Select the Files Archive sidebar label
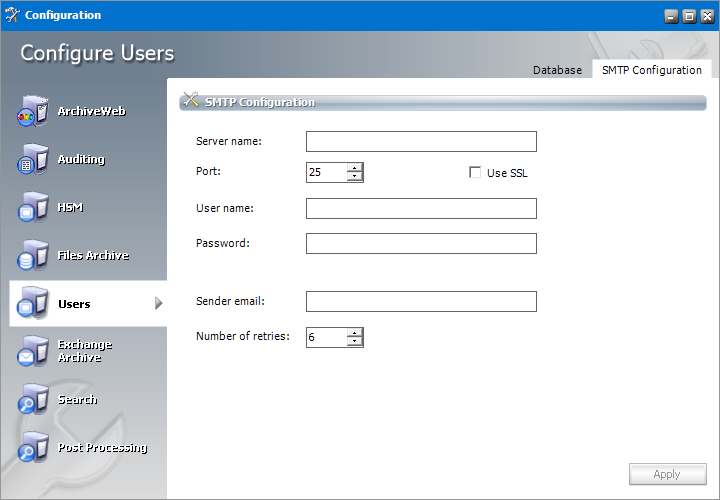This screenshot has height=500, width=720. [93, 255]
